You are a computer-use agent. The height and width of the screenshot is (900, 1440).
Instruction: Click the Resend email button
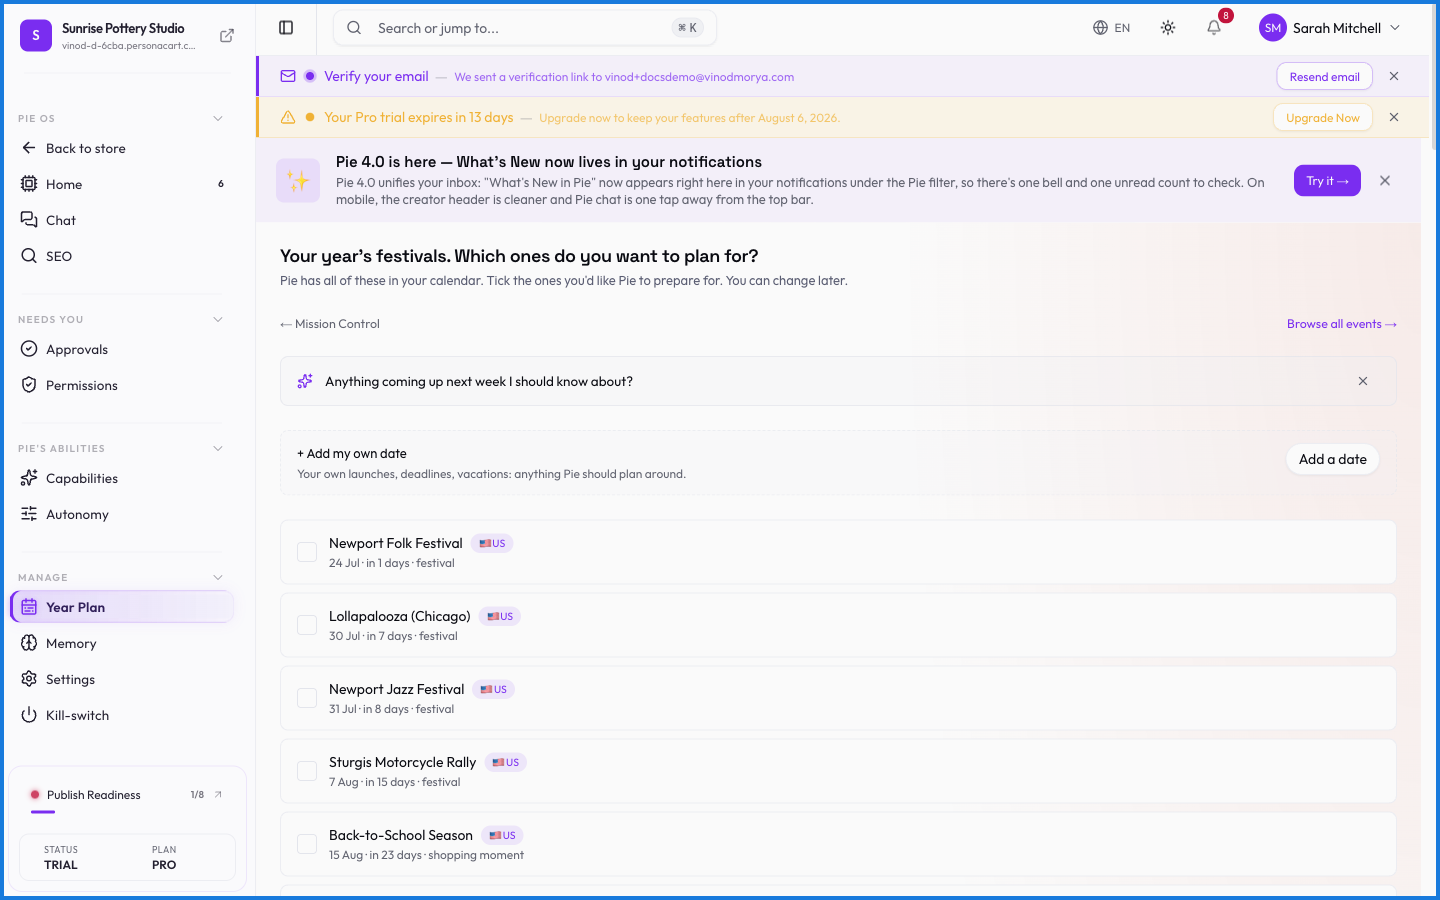1325,76
